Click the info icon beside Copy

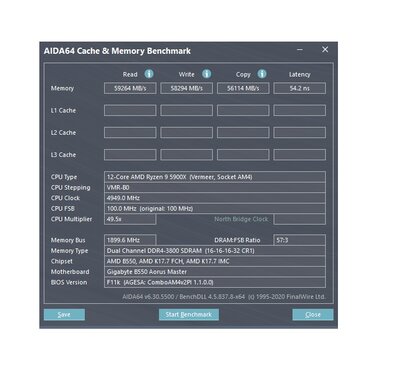(262, 74)
